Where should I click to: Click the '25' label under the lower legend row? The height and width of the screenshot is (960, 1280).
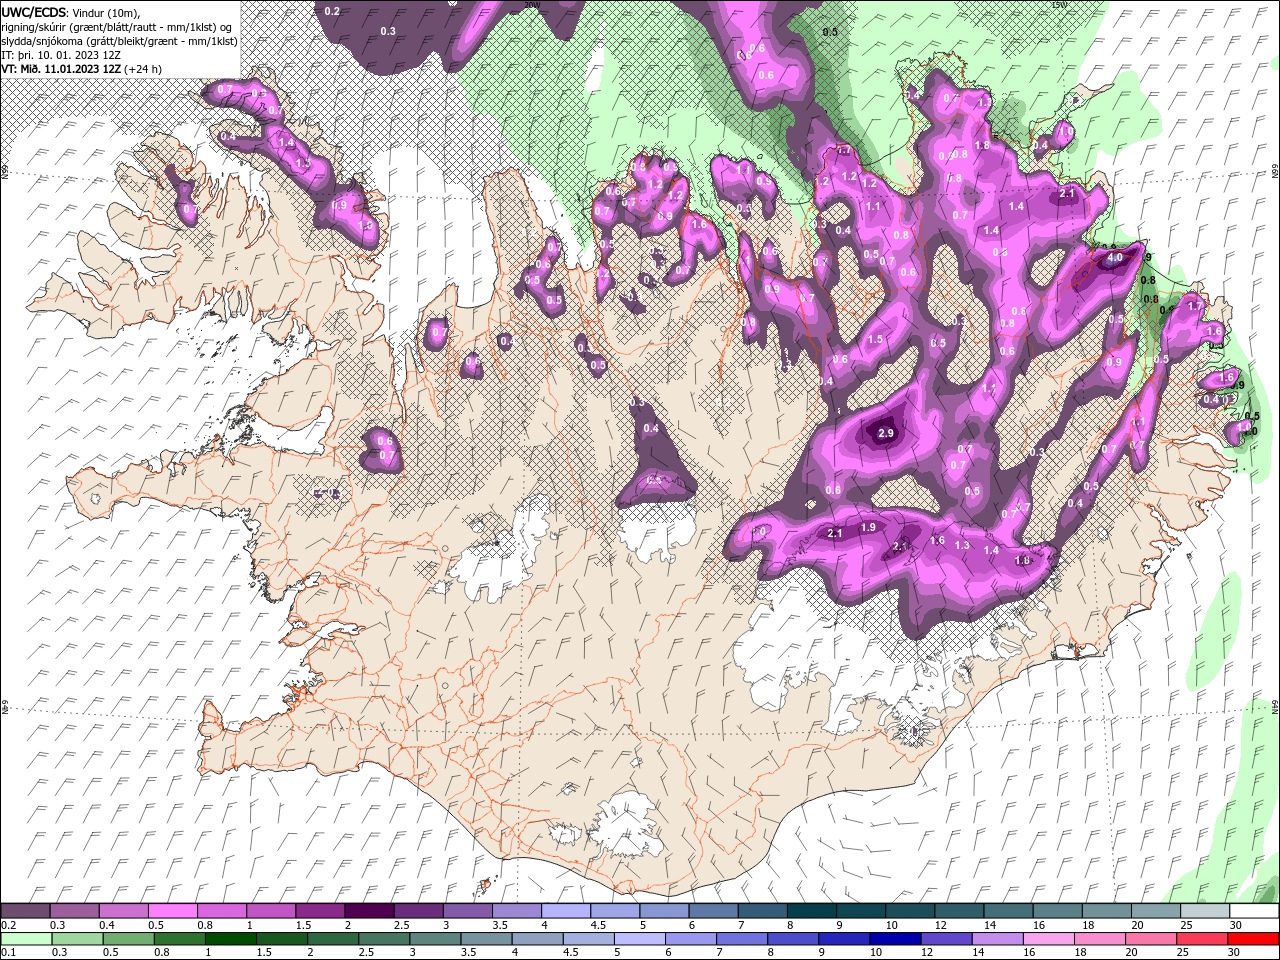click(1185, 953)
